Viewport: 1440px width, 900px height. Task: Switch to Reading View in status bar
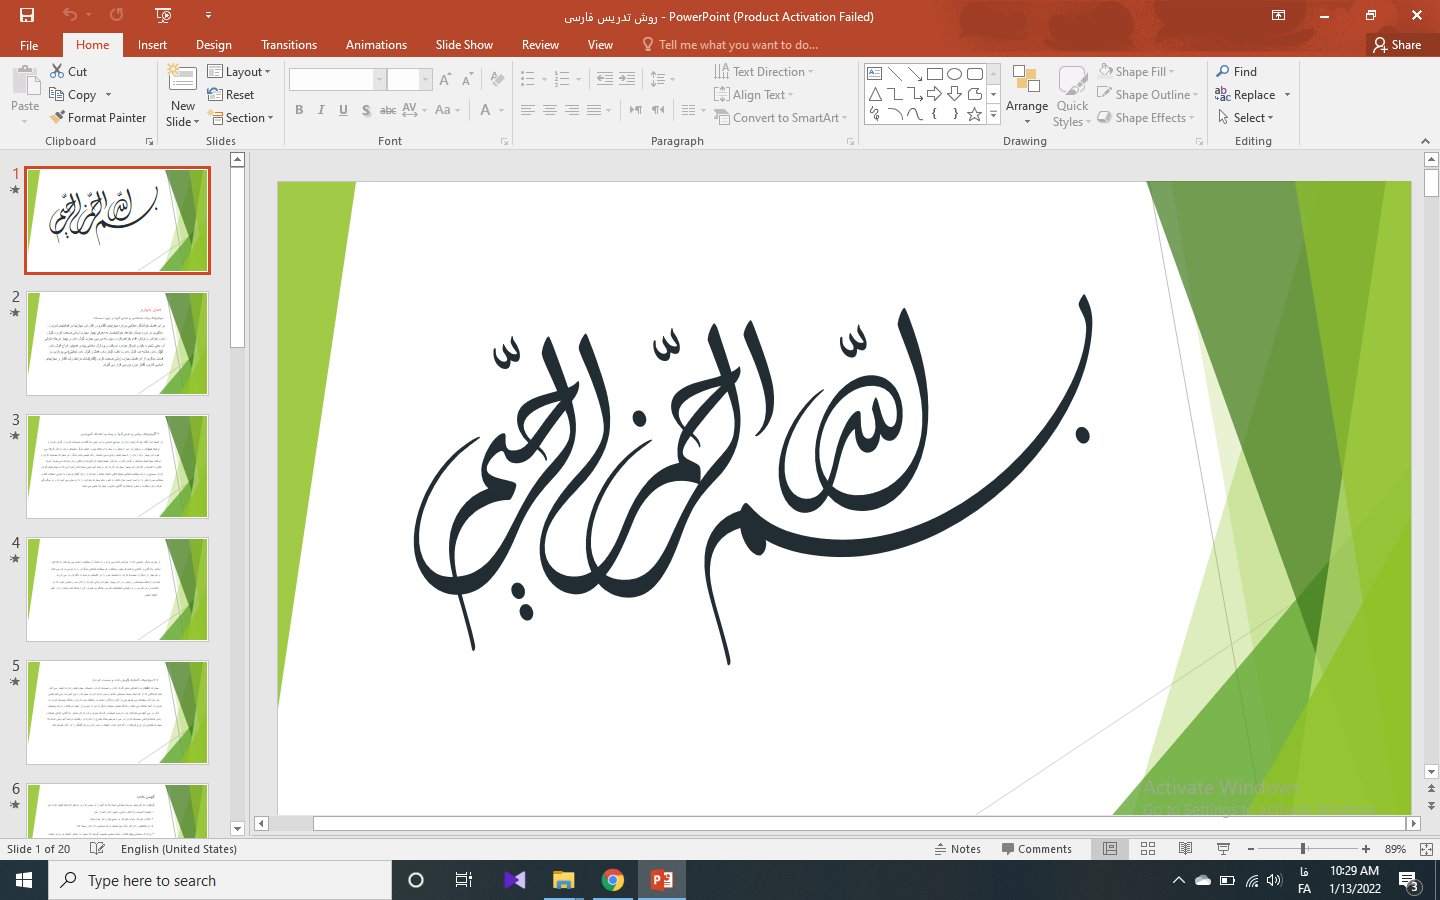[x=1185, y=849]
